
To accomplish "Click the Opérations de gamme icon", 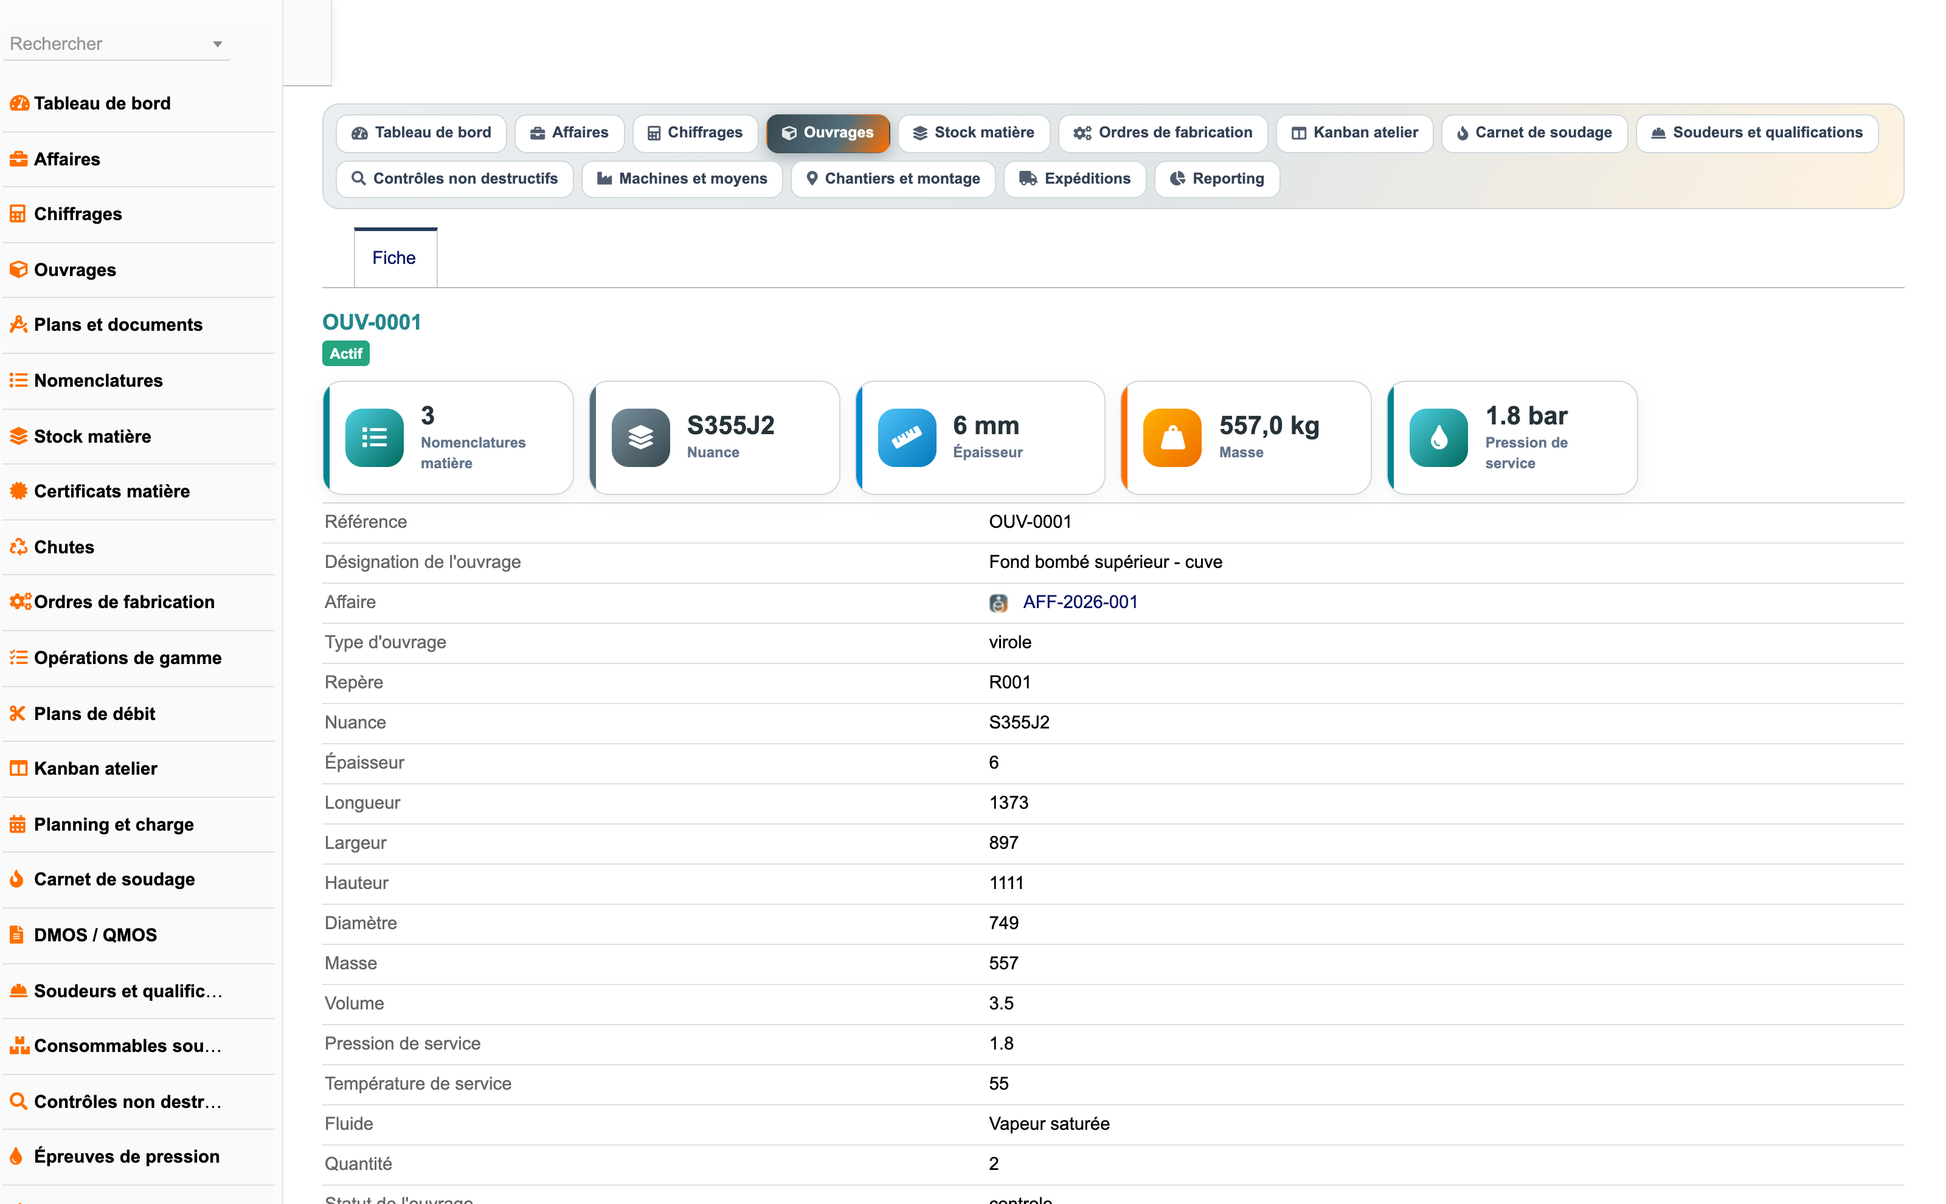I will click(x=19, y=658).
